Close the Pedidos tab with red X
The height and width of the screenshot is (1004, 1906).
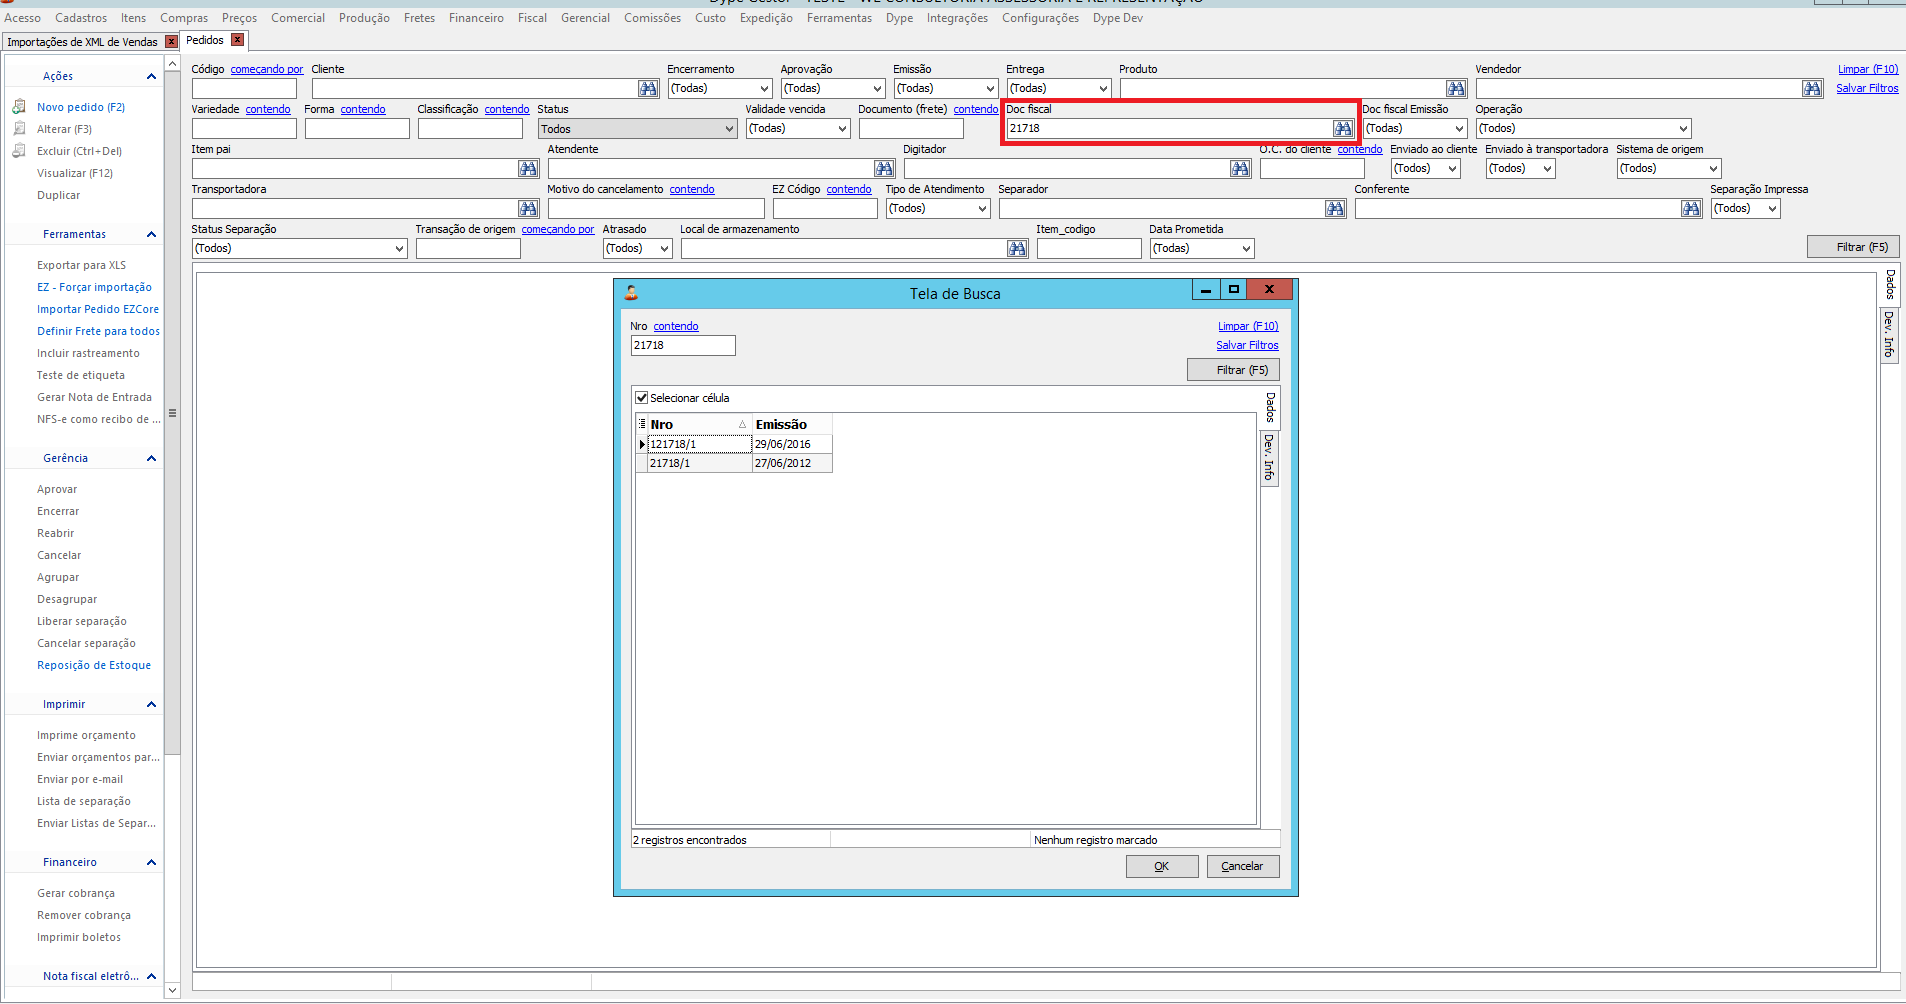(x=237, y=40)
